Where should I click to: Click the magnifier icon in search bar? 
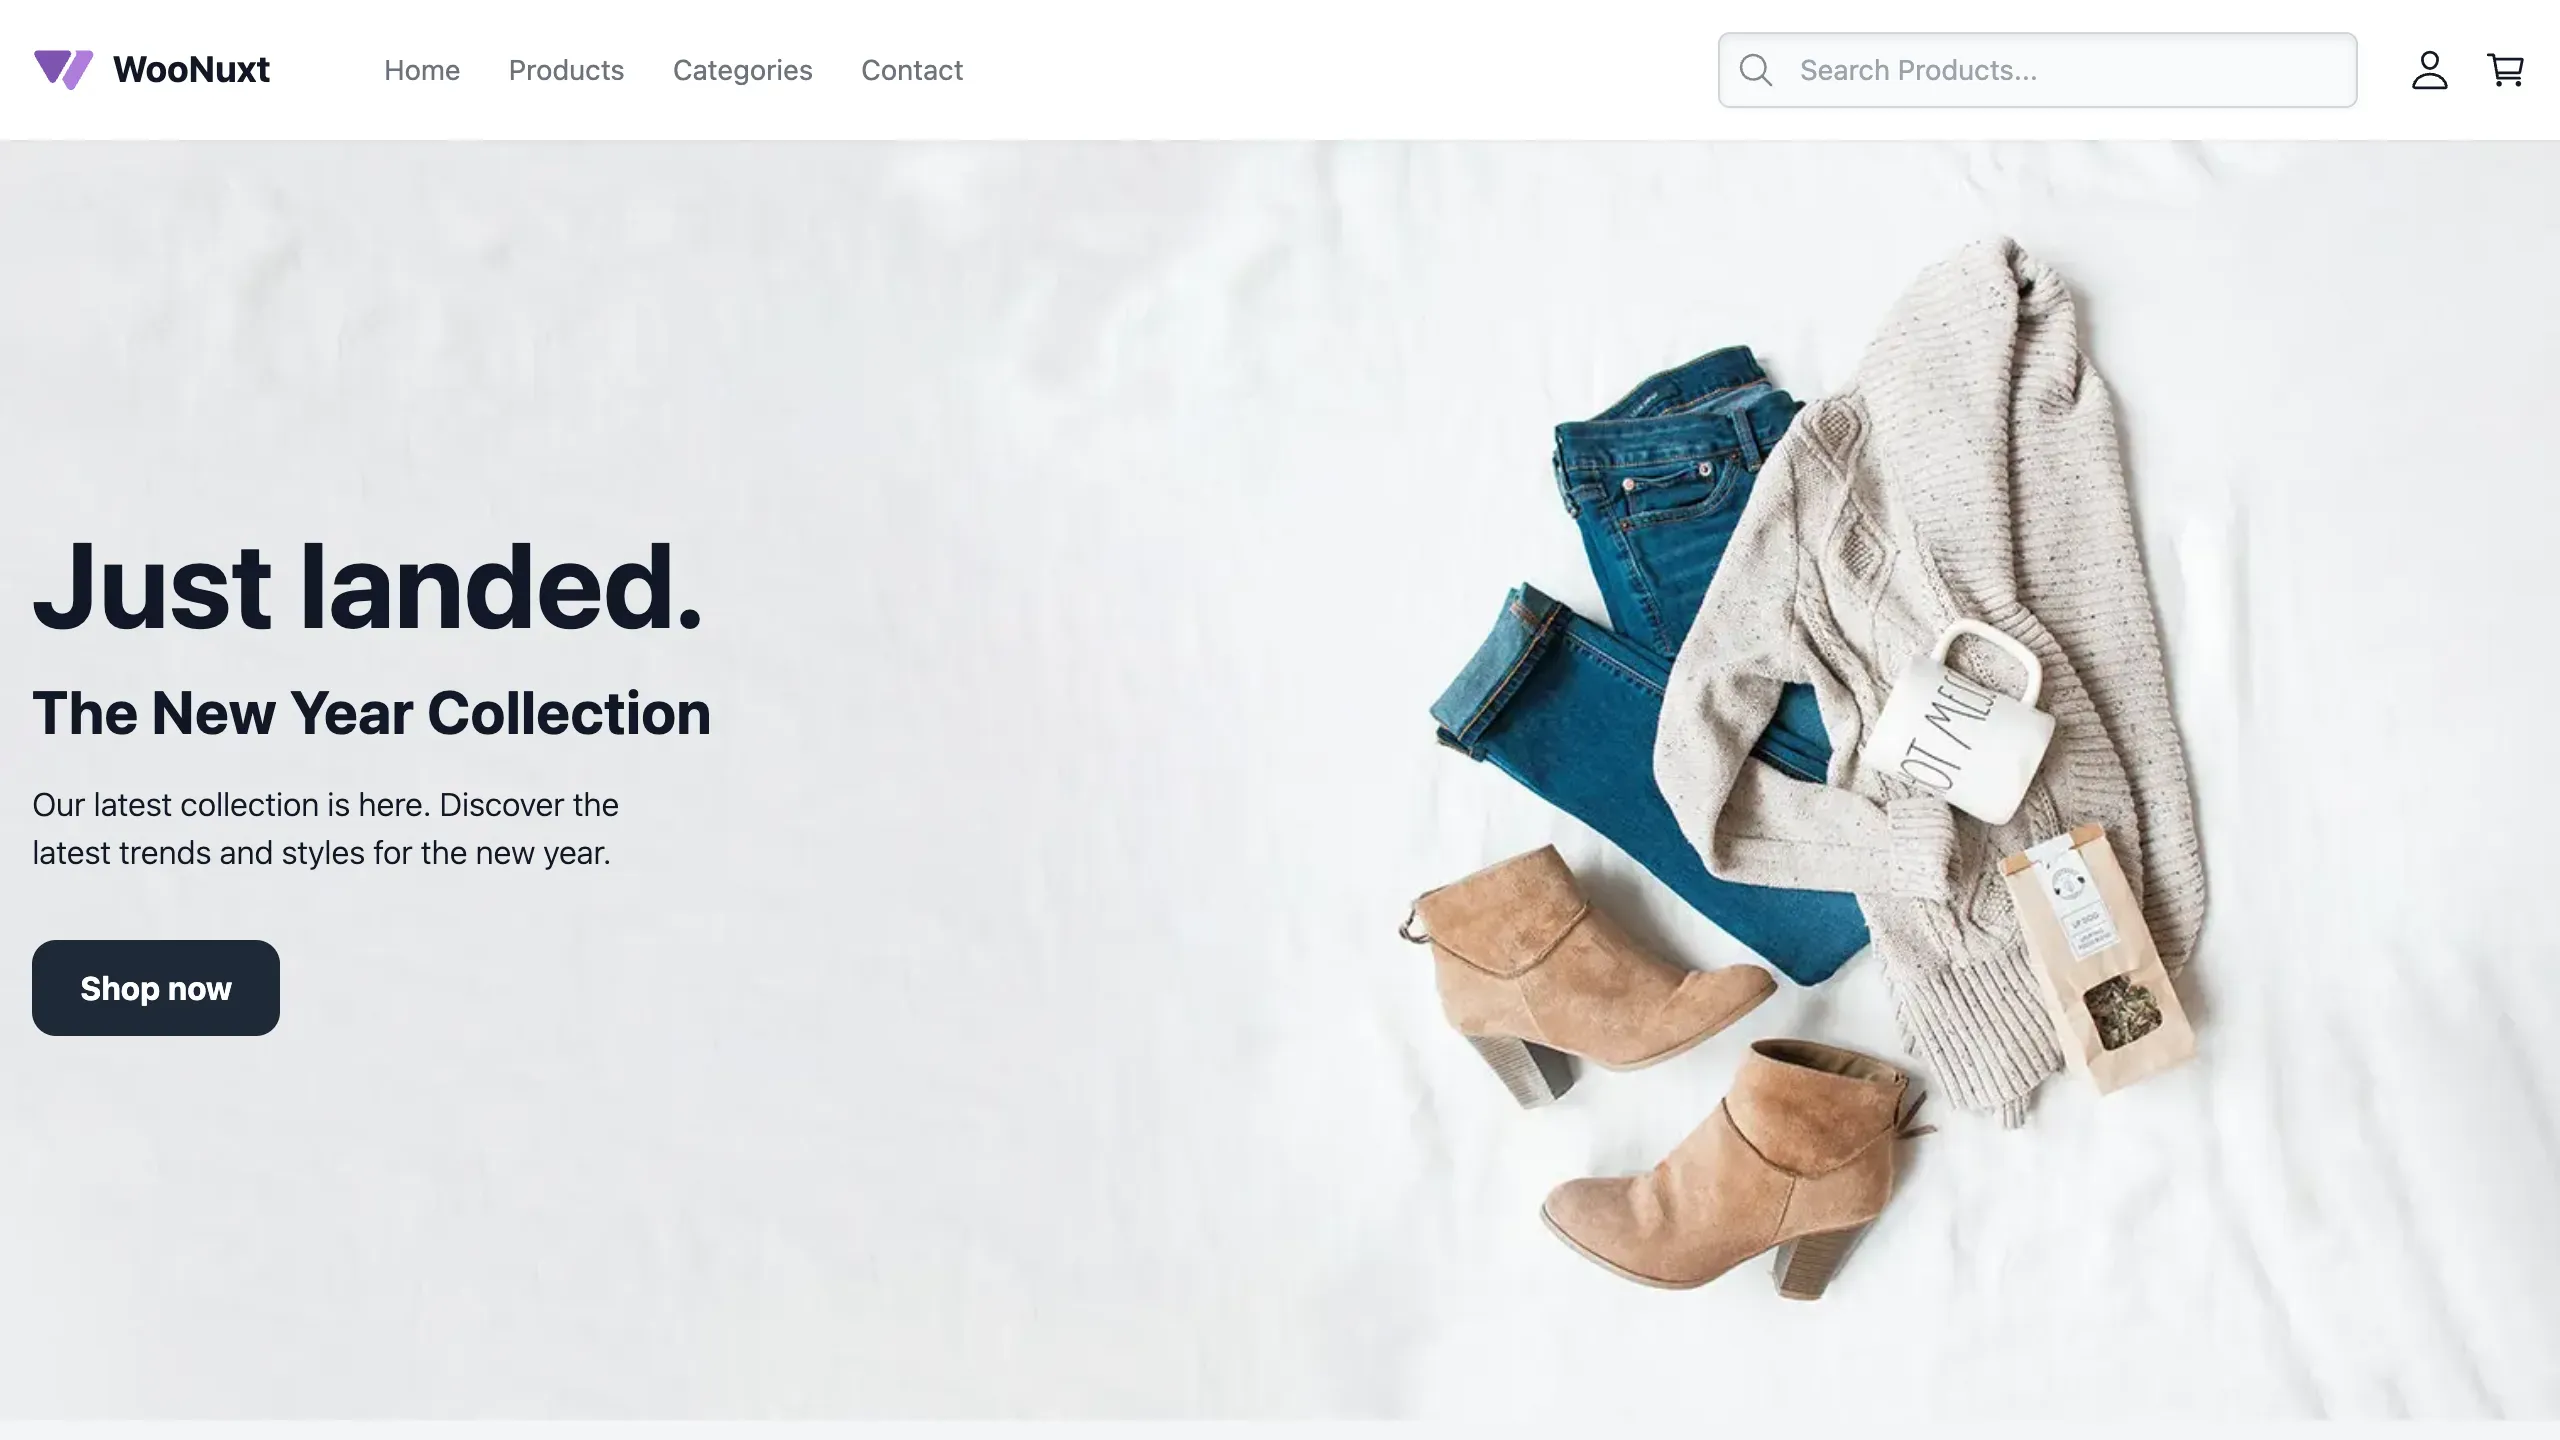[1755, 70]
